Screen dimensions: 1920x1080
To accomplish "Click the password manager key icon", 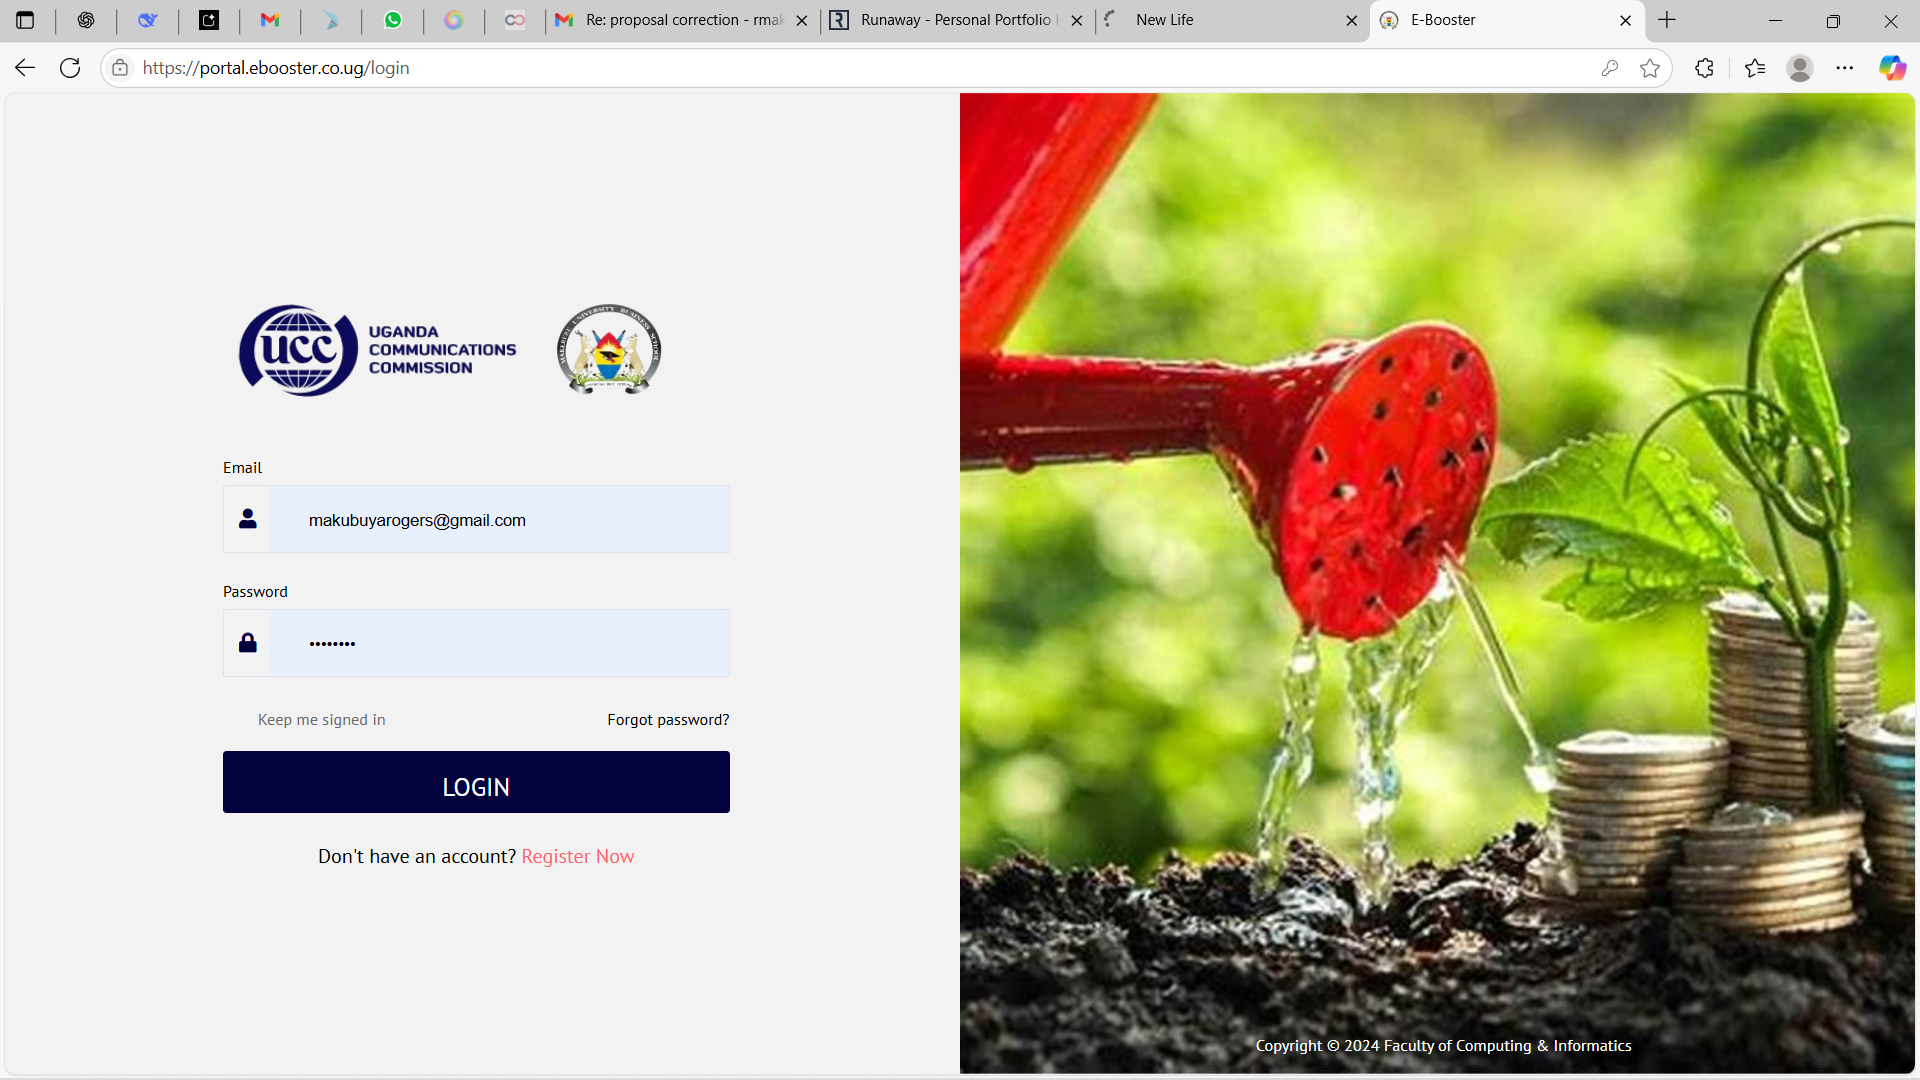I will (1609, 68).
